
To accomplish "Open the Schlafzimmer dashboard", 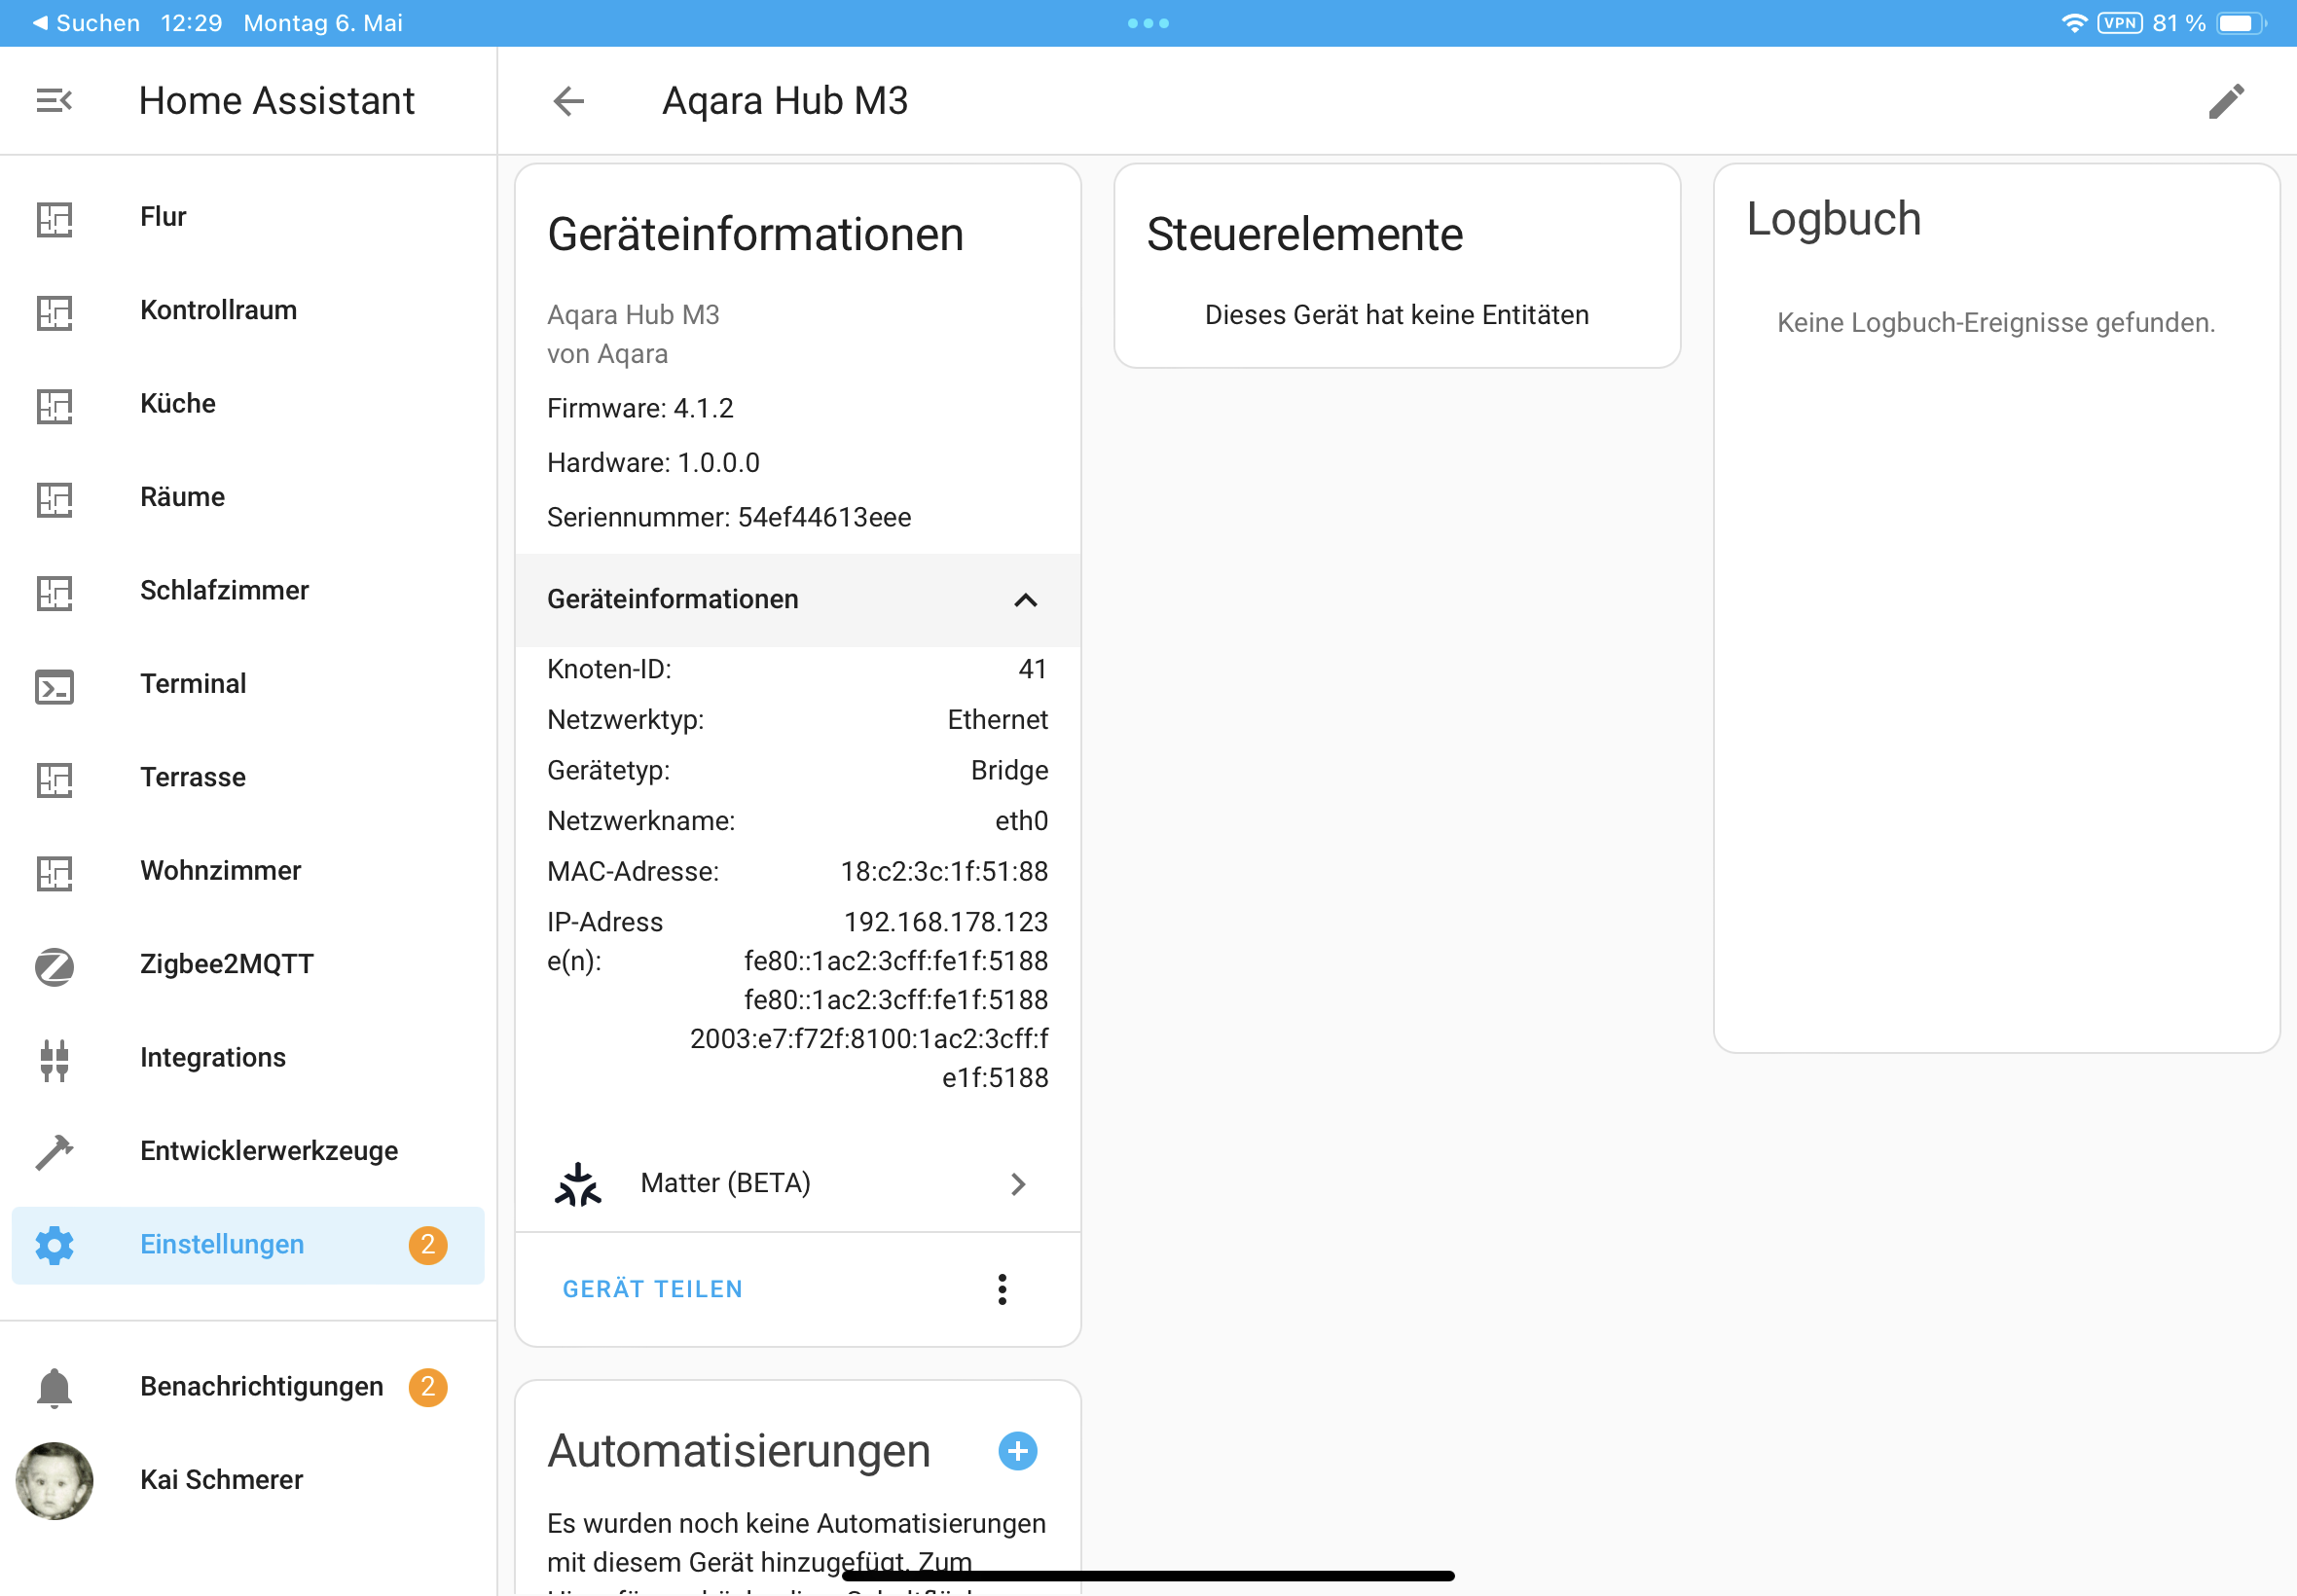I will [x=224, y=591].
